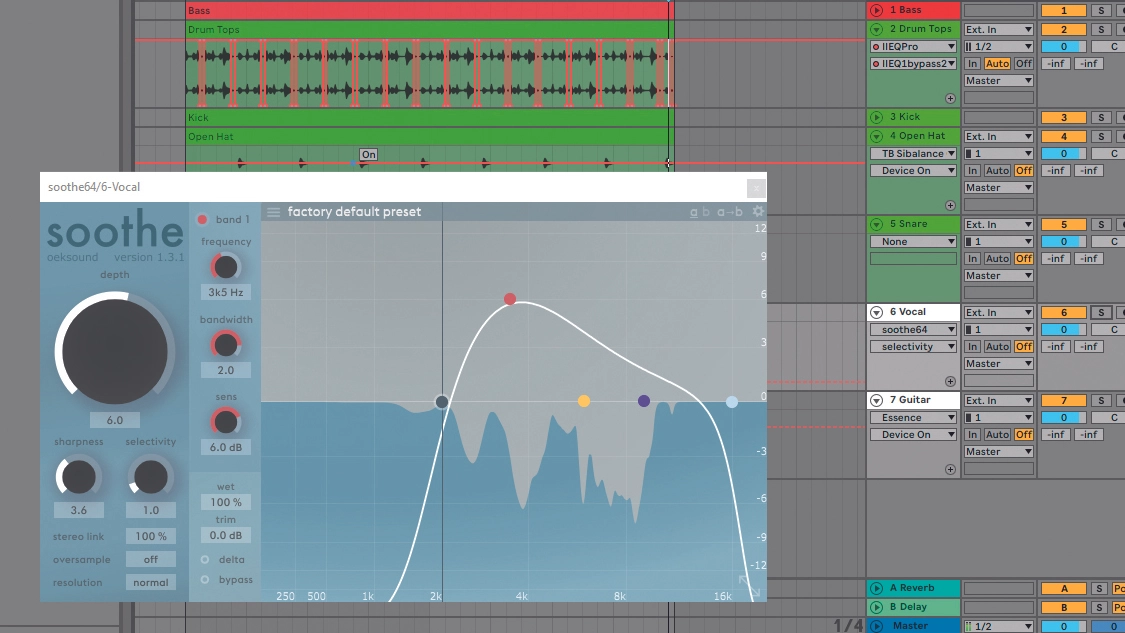Copy state A to B in soothe

coord(730,212)
